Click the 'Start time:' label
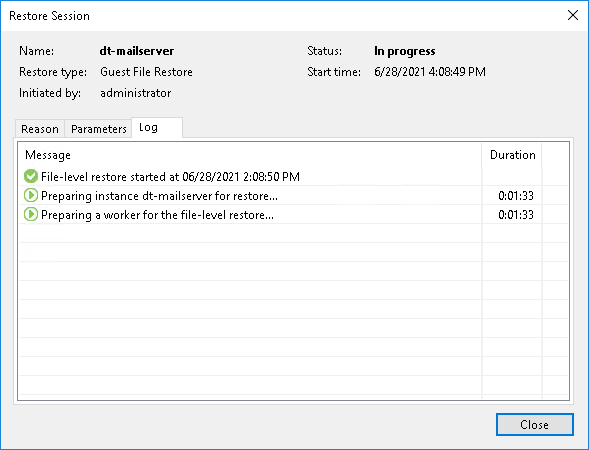 click(334, 72)
